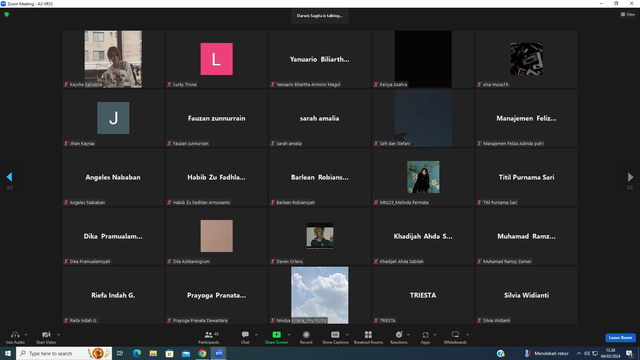Click the Fauzan zunnurrain participant tile

216,118
